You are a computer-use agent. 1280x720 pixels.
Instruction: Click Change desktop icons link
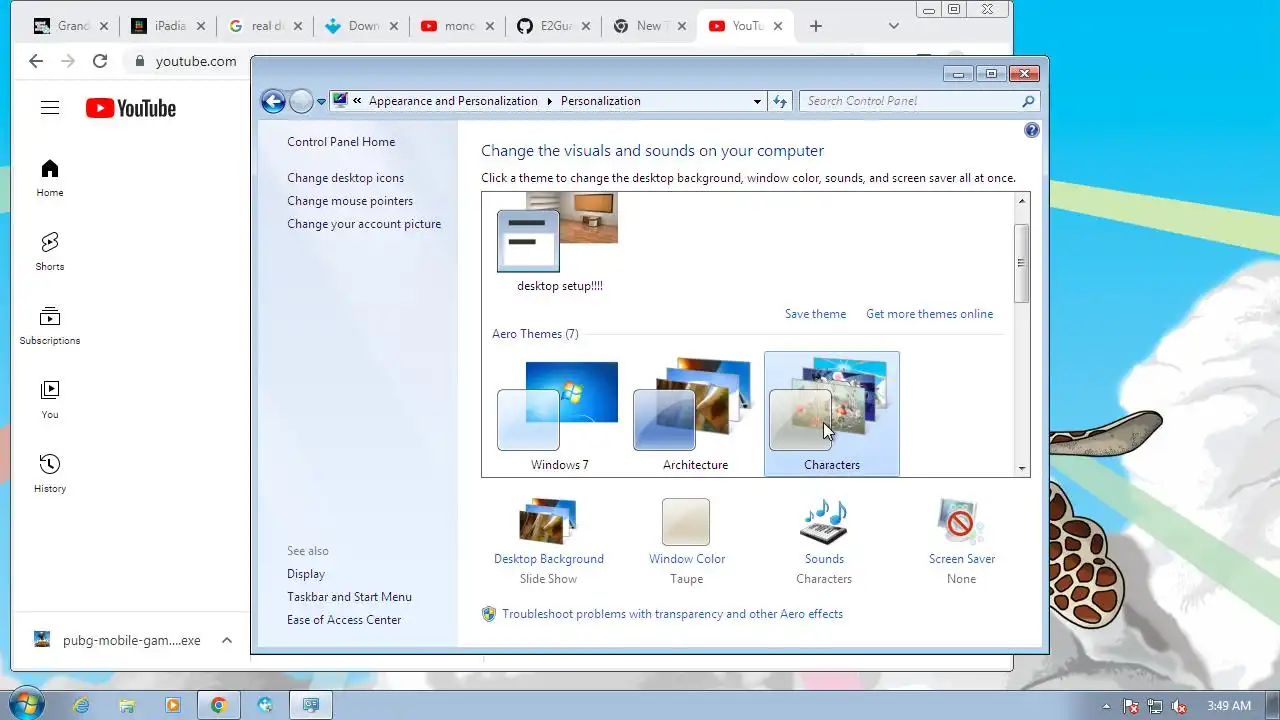coord(346,178)
